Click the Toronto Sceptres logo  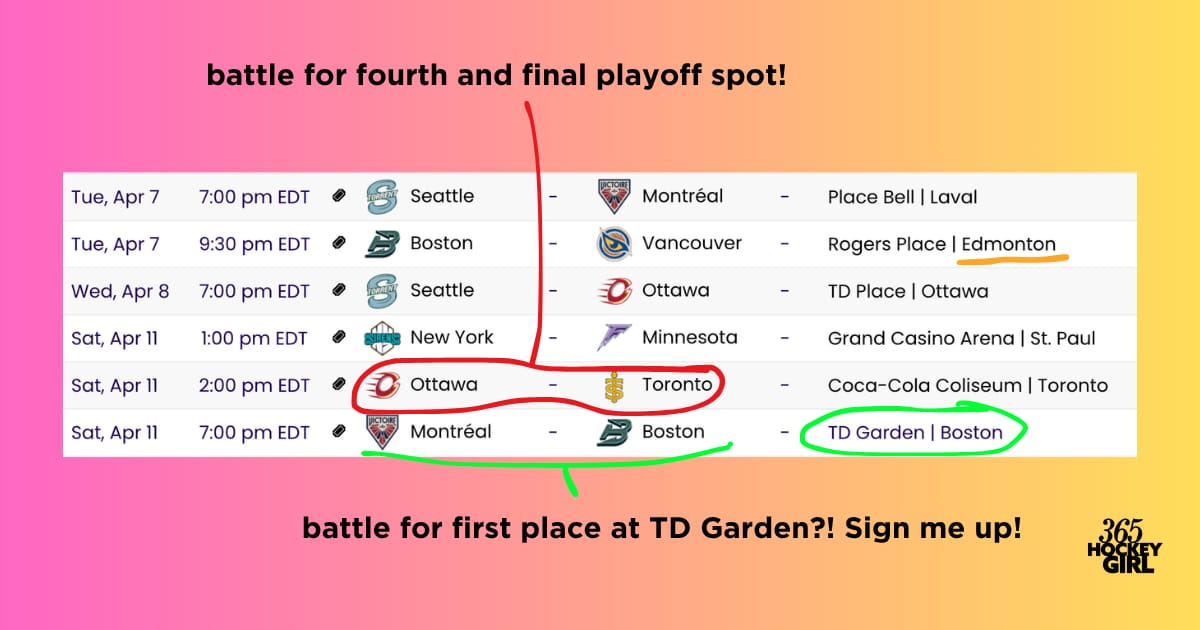[x=614, y=385]
